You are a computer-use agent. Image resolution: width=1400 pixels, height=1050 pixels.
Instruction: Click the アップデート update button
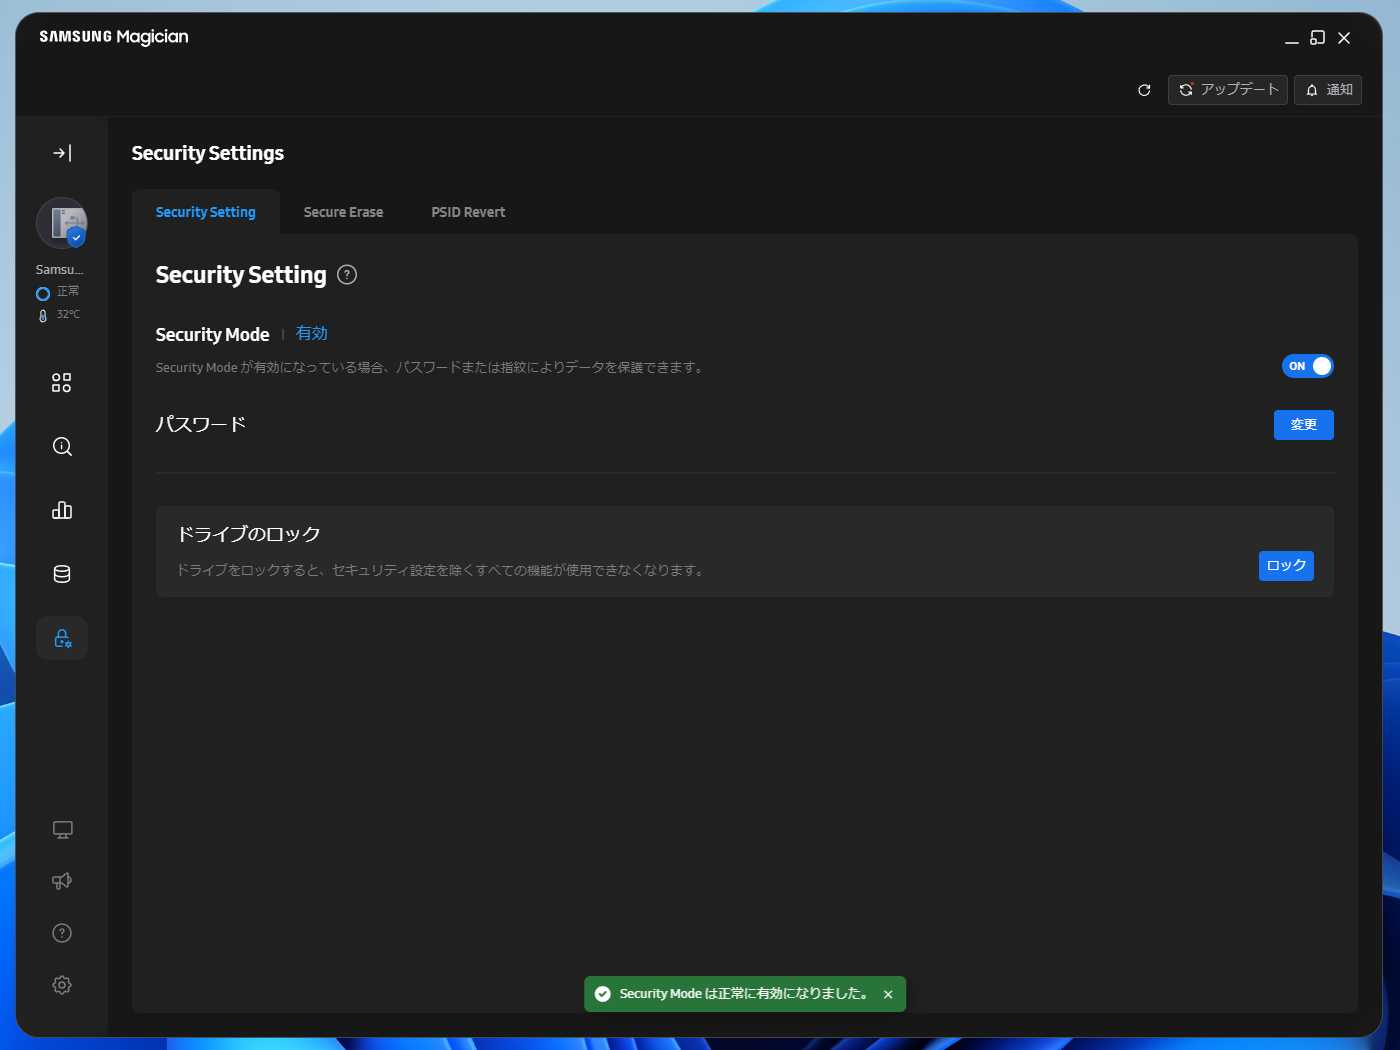pyautogui.click(x=1228, y=90)
